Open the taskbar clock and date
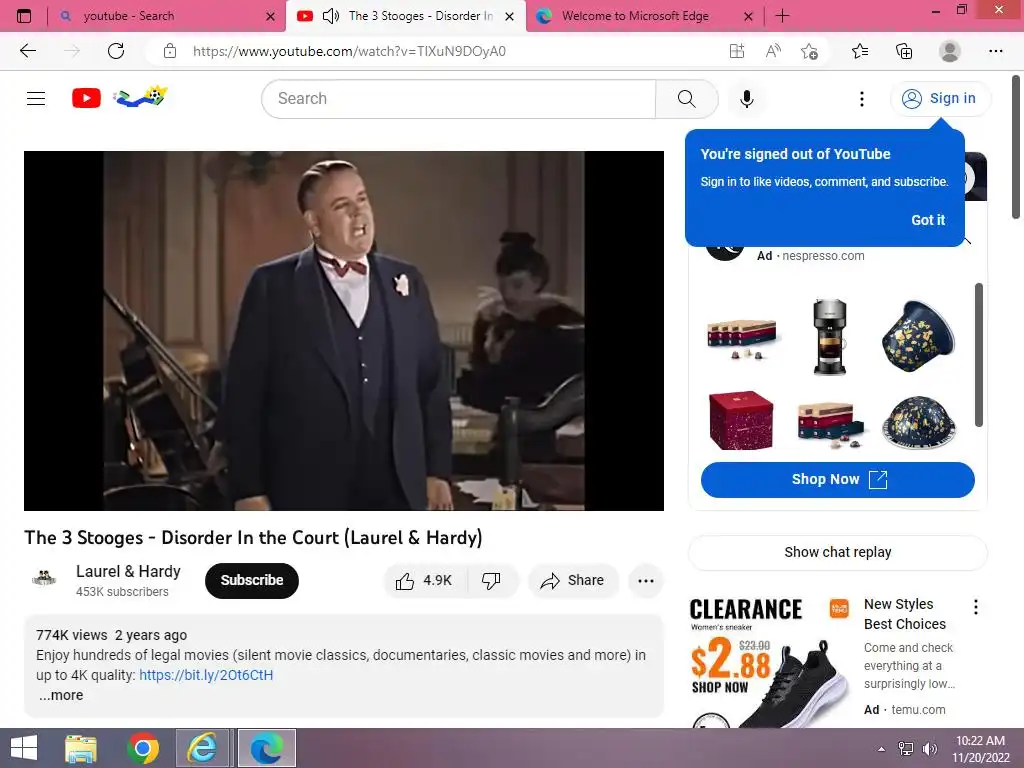This screenshot has height=768, width=1024. click(x=980, y=749)
